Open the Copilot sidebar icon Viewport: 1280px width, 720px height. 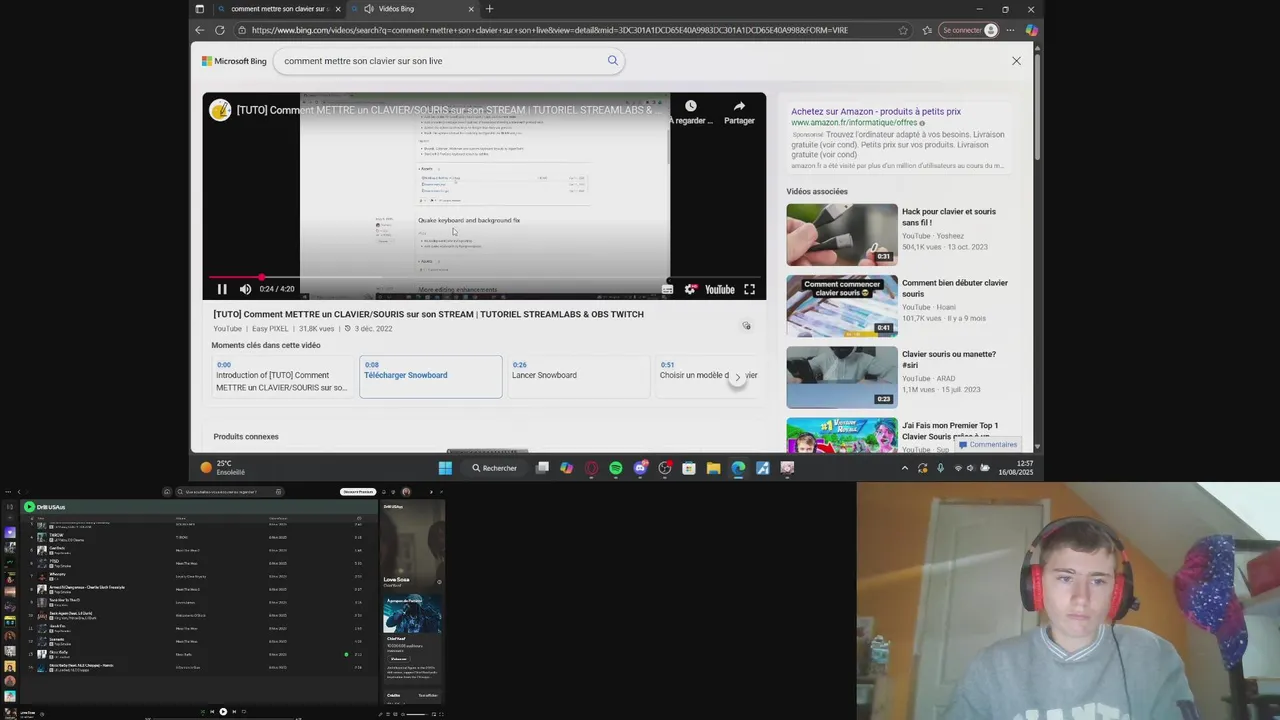click(x=1031, y=30)
